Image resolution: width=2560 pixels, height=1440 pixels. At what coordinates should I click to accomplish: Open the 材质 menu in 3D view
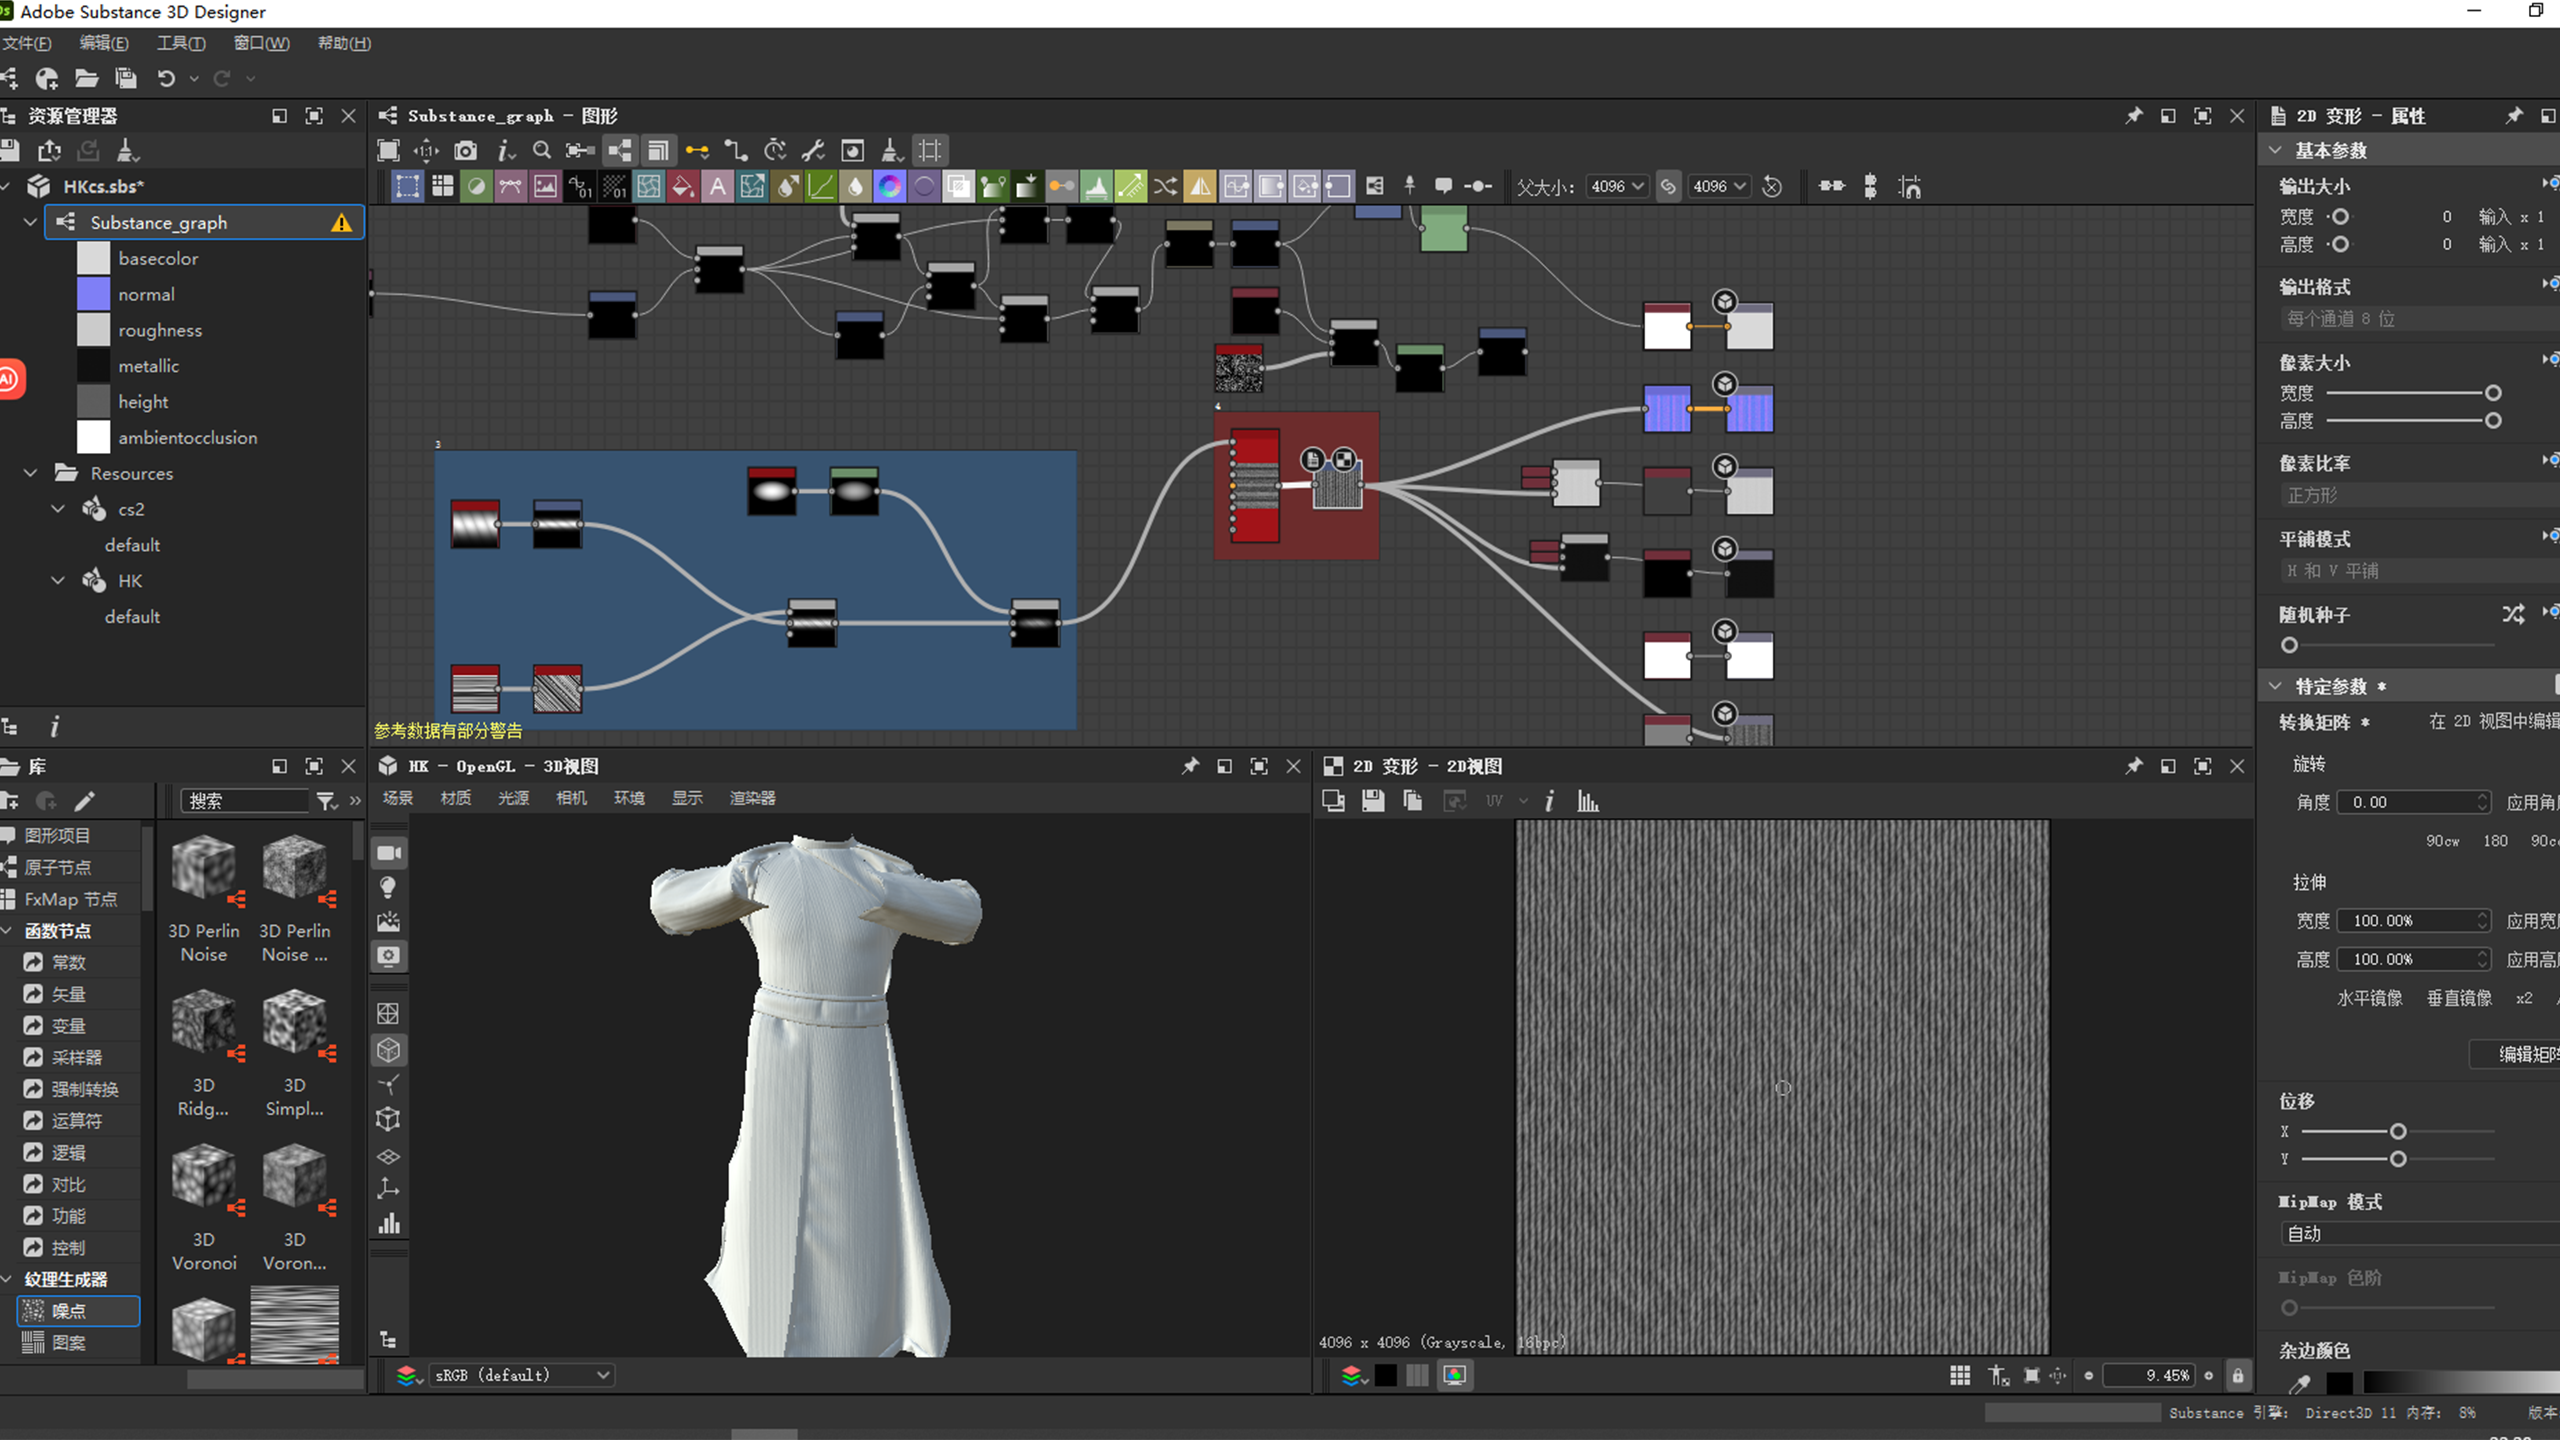tap(456, 798)
